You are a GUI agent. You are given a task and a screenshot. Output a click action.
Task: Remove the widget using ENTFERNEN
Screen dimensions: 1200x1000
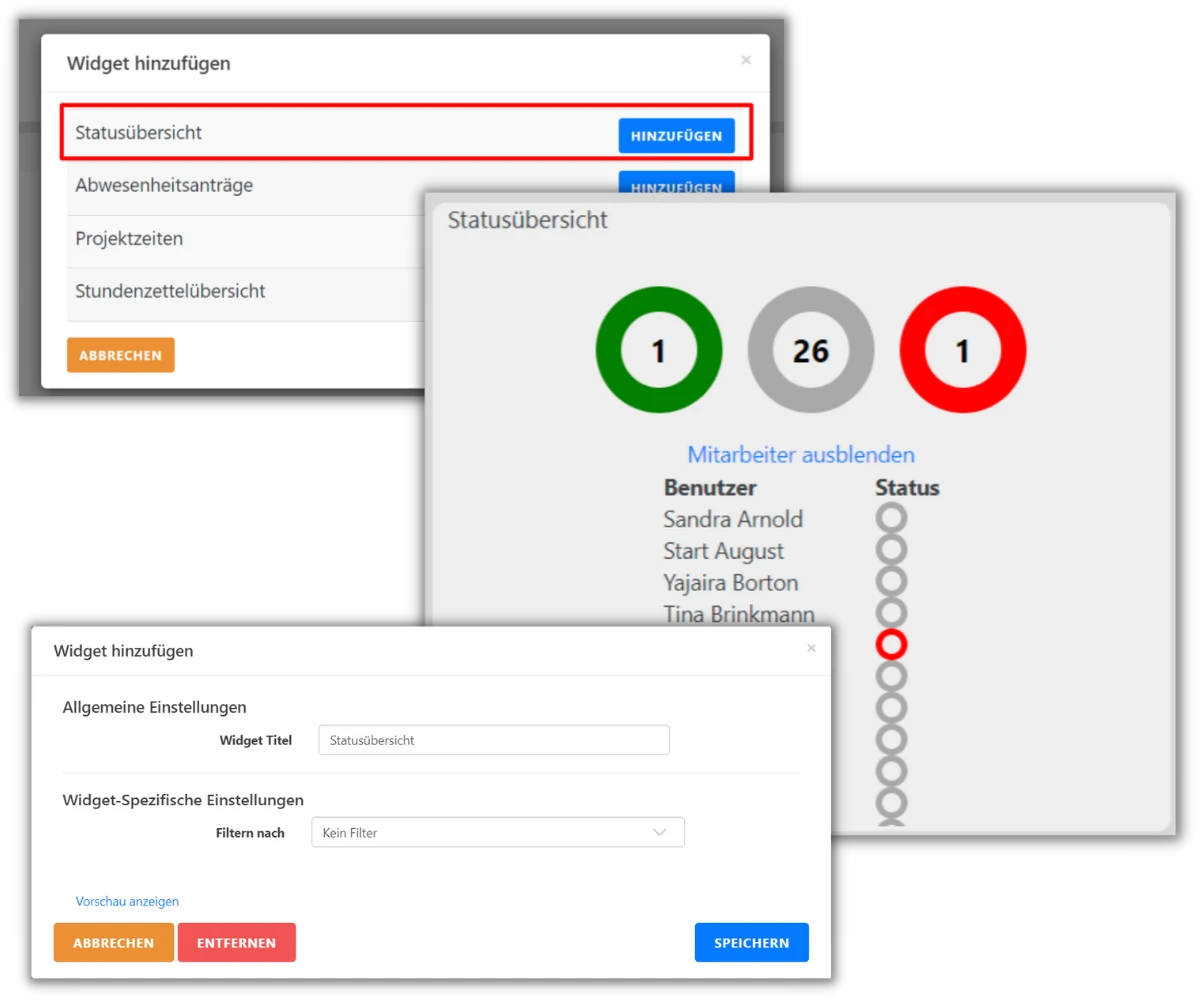(237, 942)
